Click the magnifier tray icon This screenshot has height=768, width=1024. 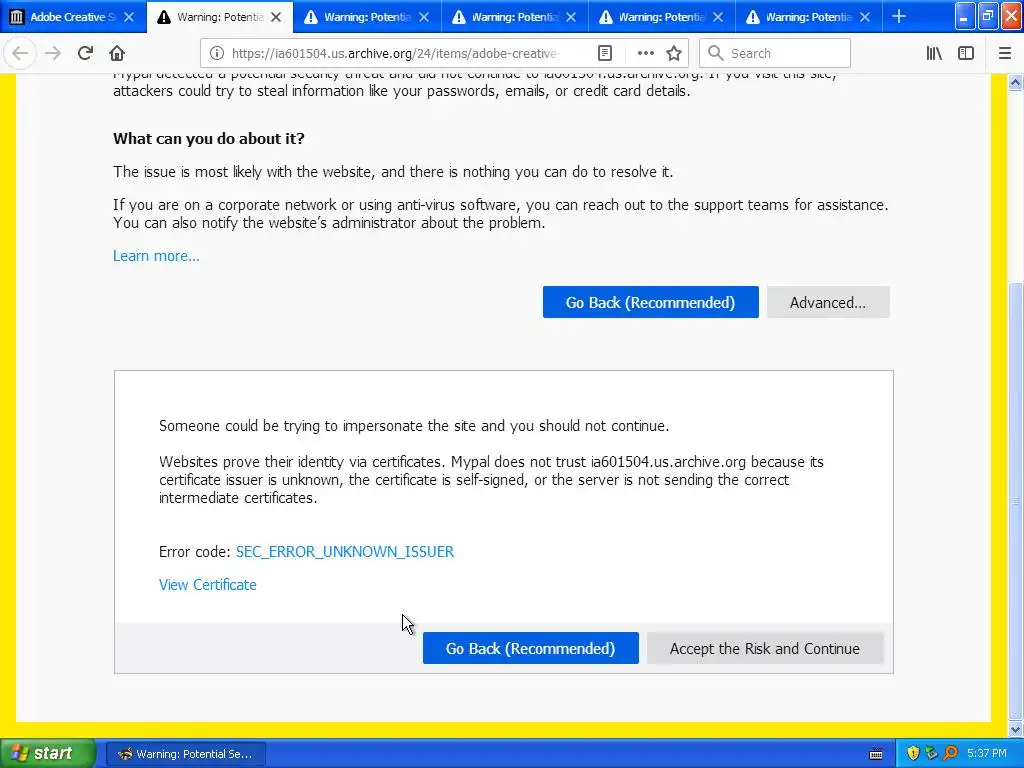tap(950, 754)
